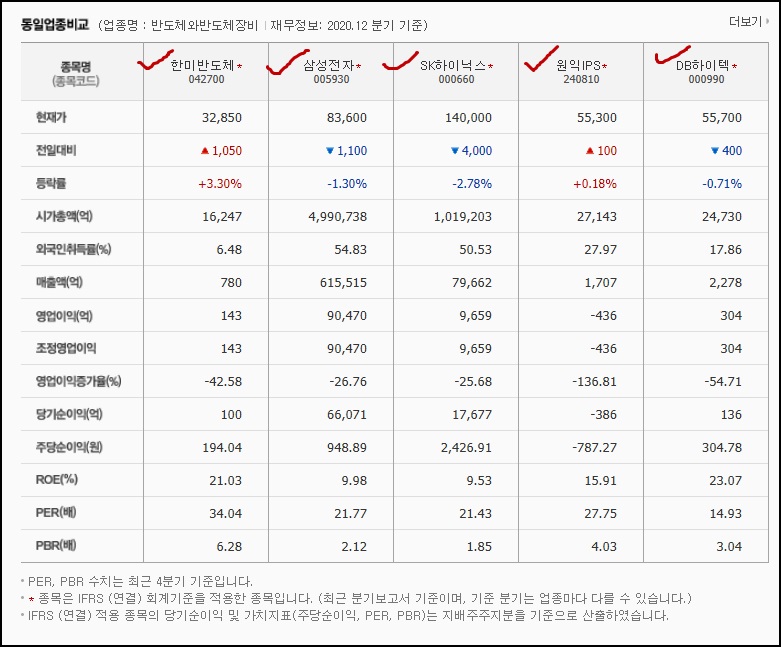Viewport: 781px width, 647px height.
Task: Click the blue down-arrow beside 400
Action: pos(715,150)
